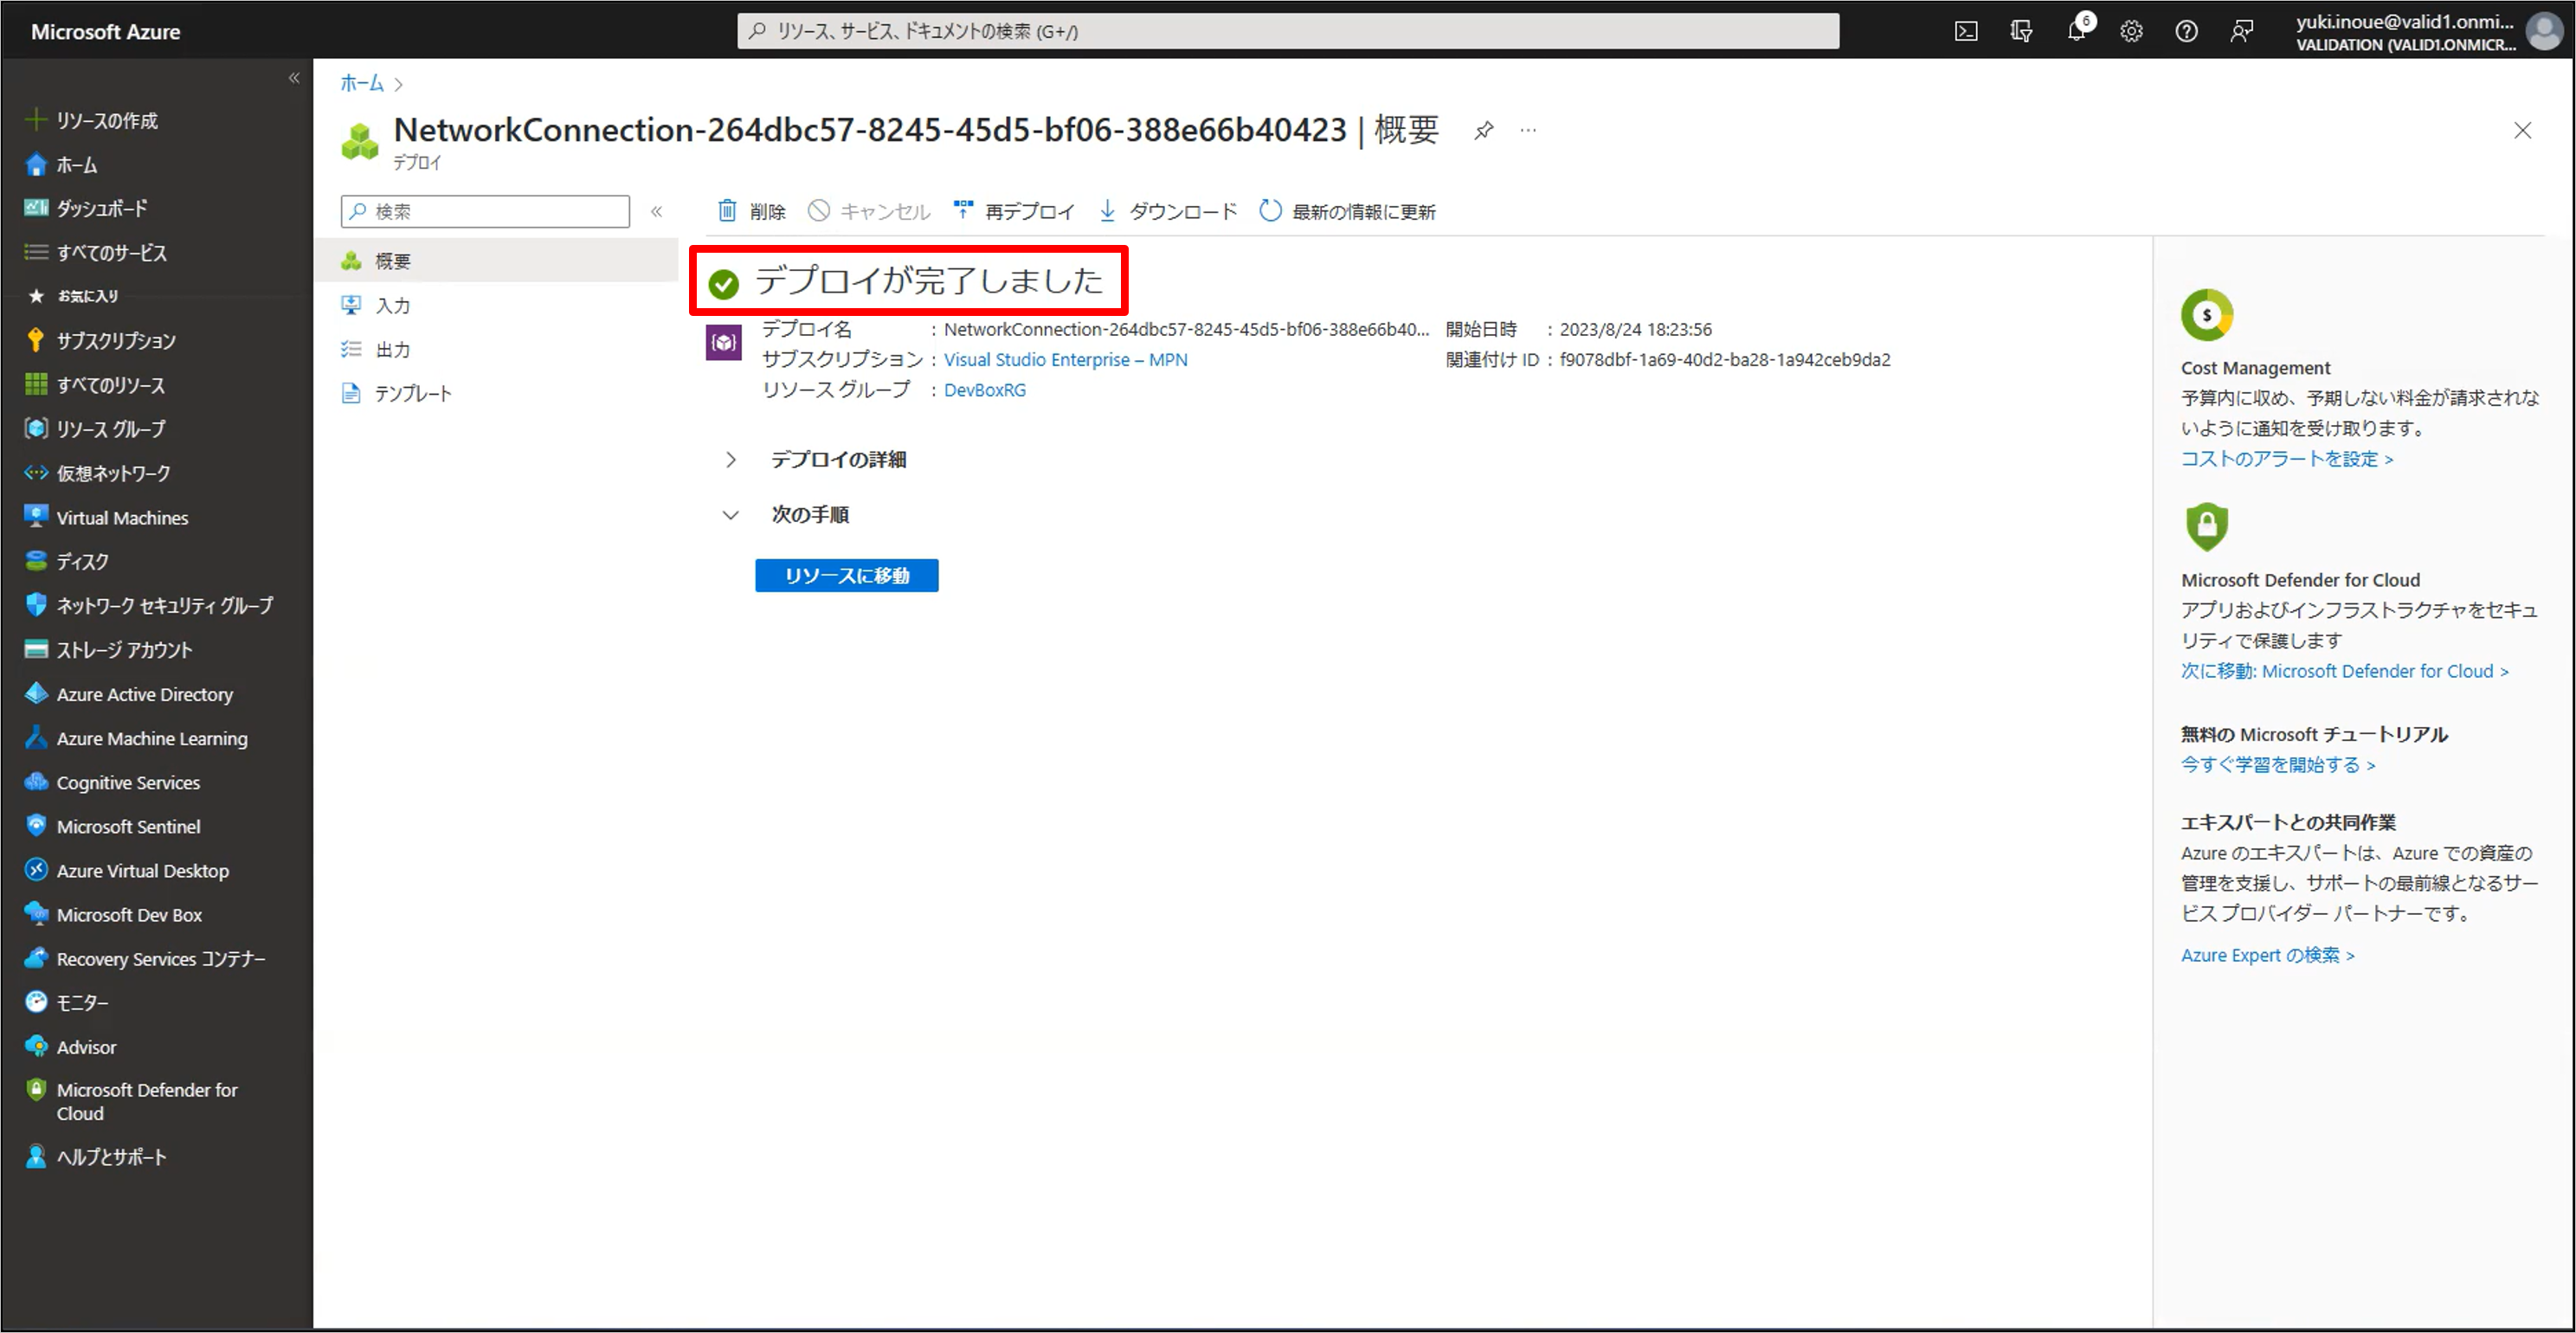This screenshot has width=2576, height=1333.
Task: Click Azure Expert の検索 link
Action: tap(2267, 955)
